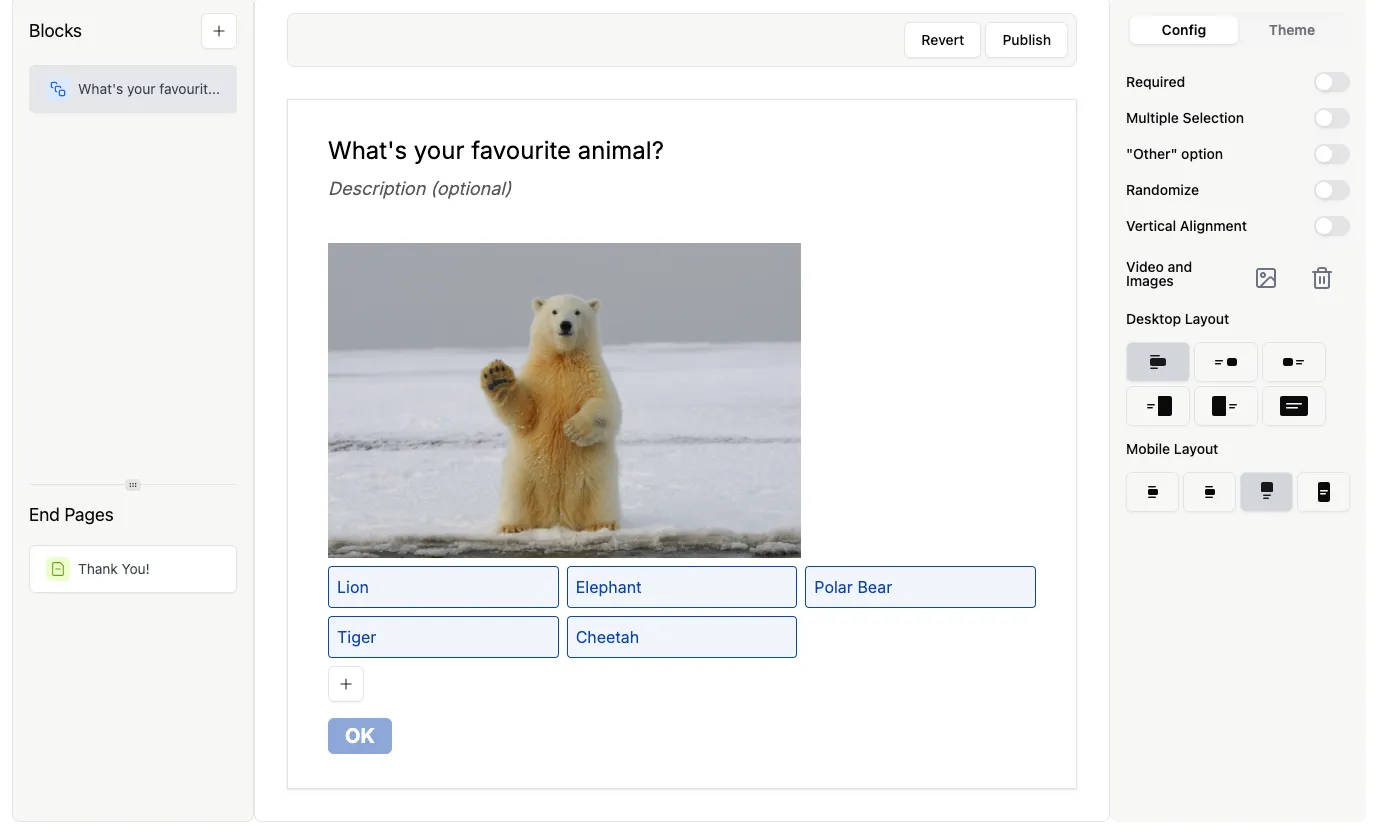Screen dimensions: 1376x834
Task: Click the Description (optional) field
Action: click(420, 188)
